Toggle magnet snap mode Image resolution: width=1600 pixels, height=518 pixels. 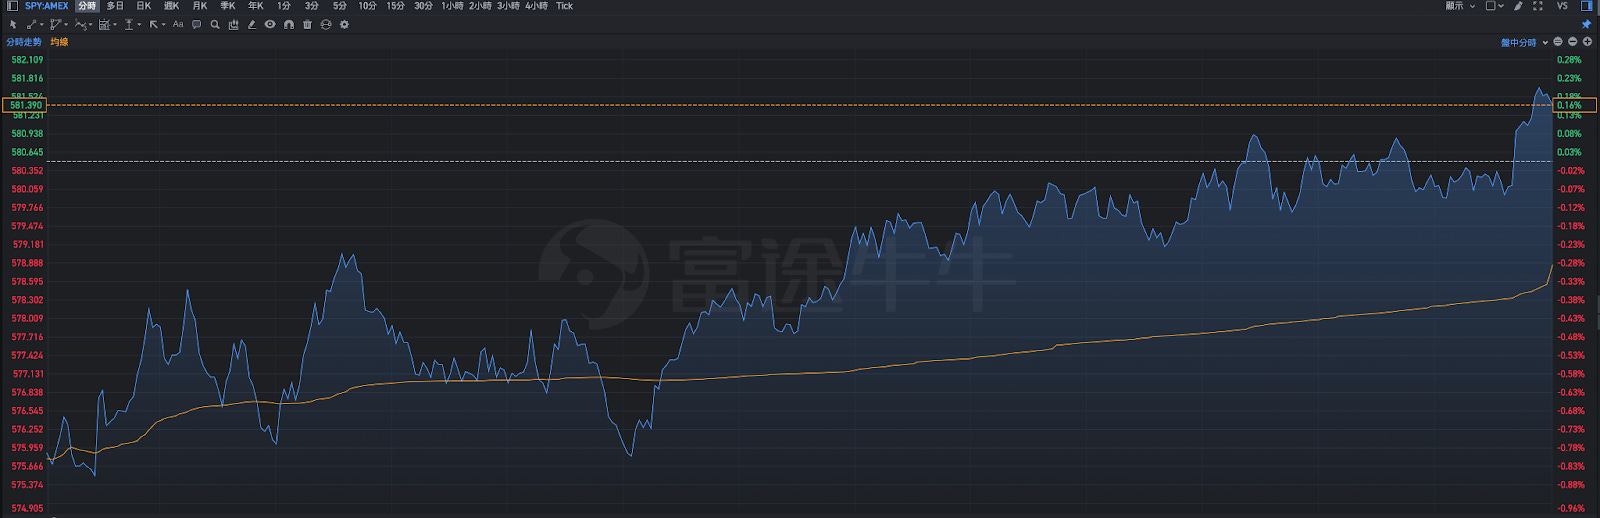(x=289, y=24)
